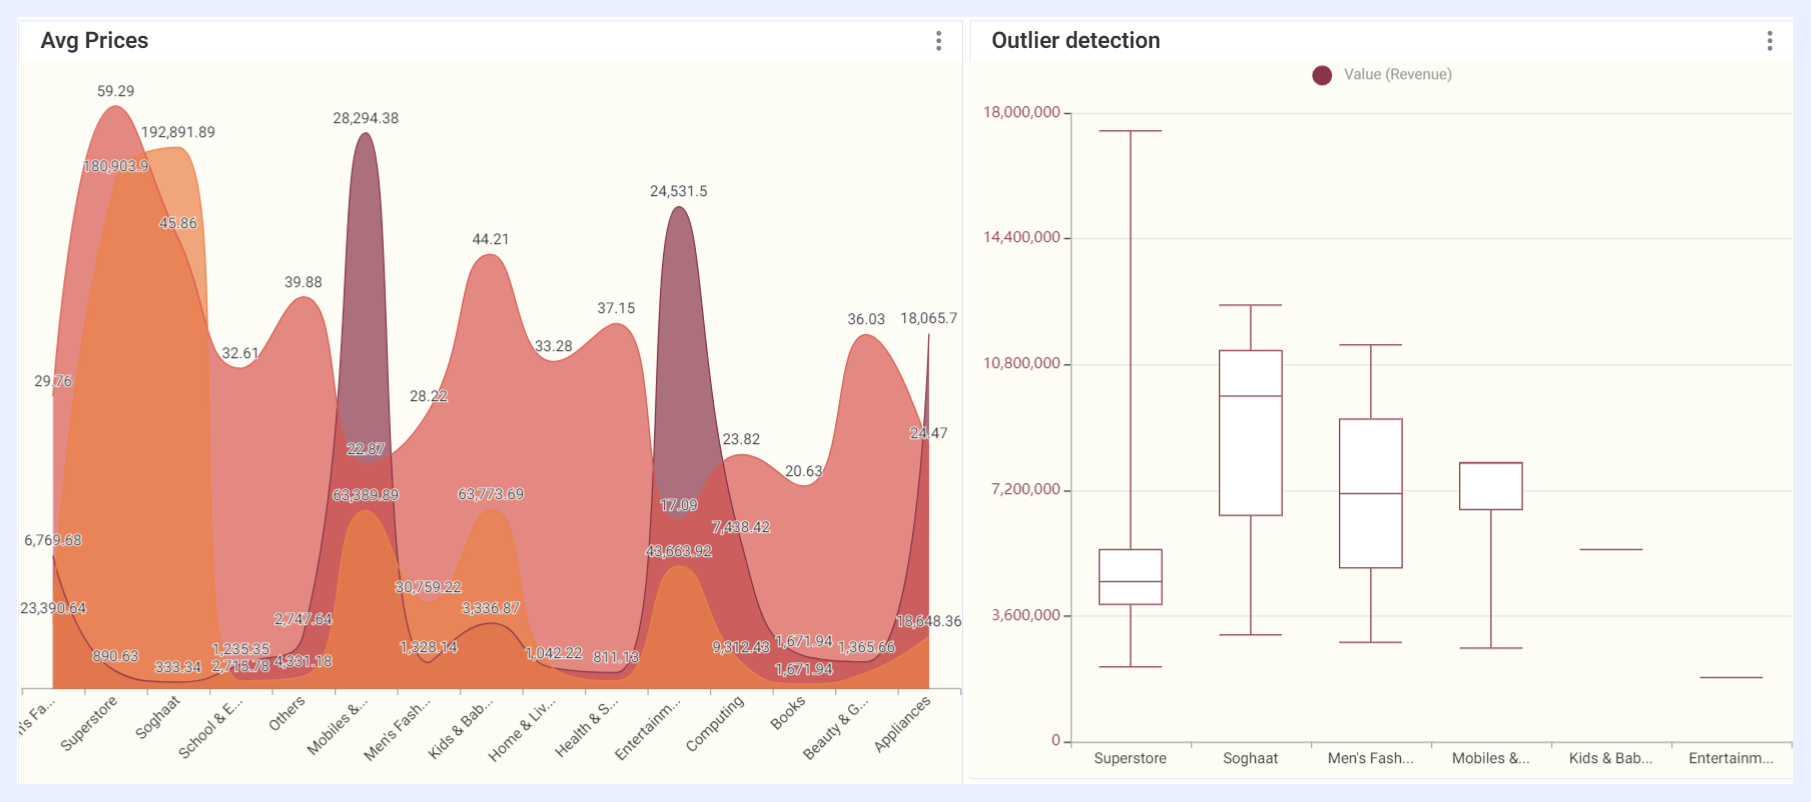Click the 39.88 data label
The height and width of the screenshot is (802, 1811).
[303, 282]
